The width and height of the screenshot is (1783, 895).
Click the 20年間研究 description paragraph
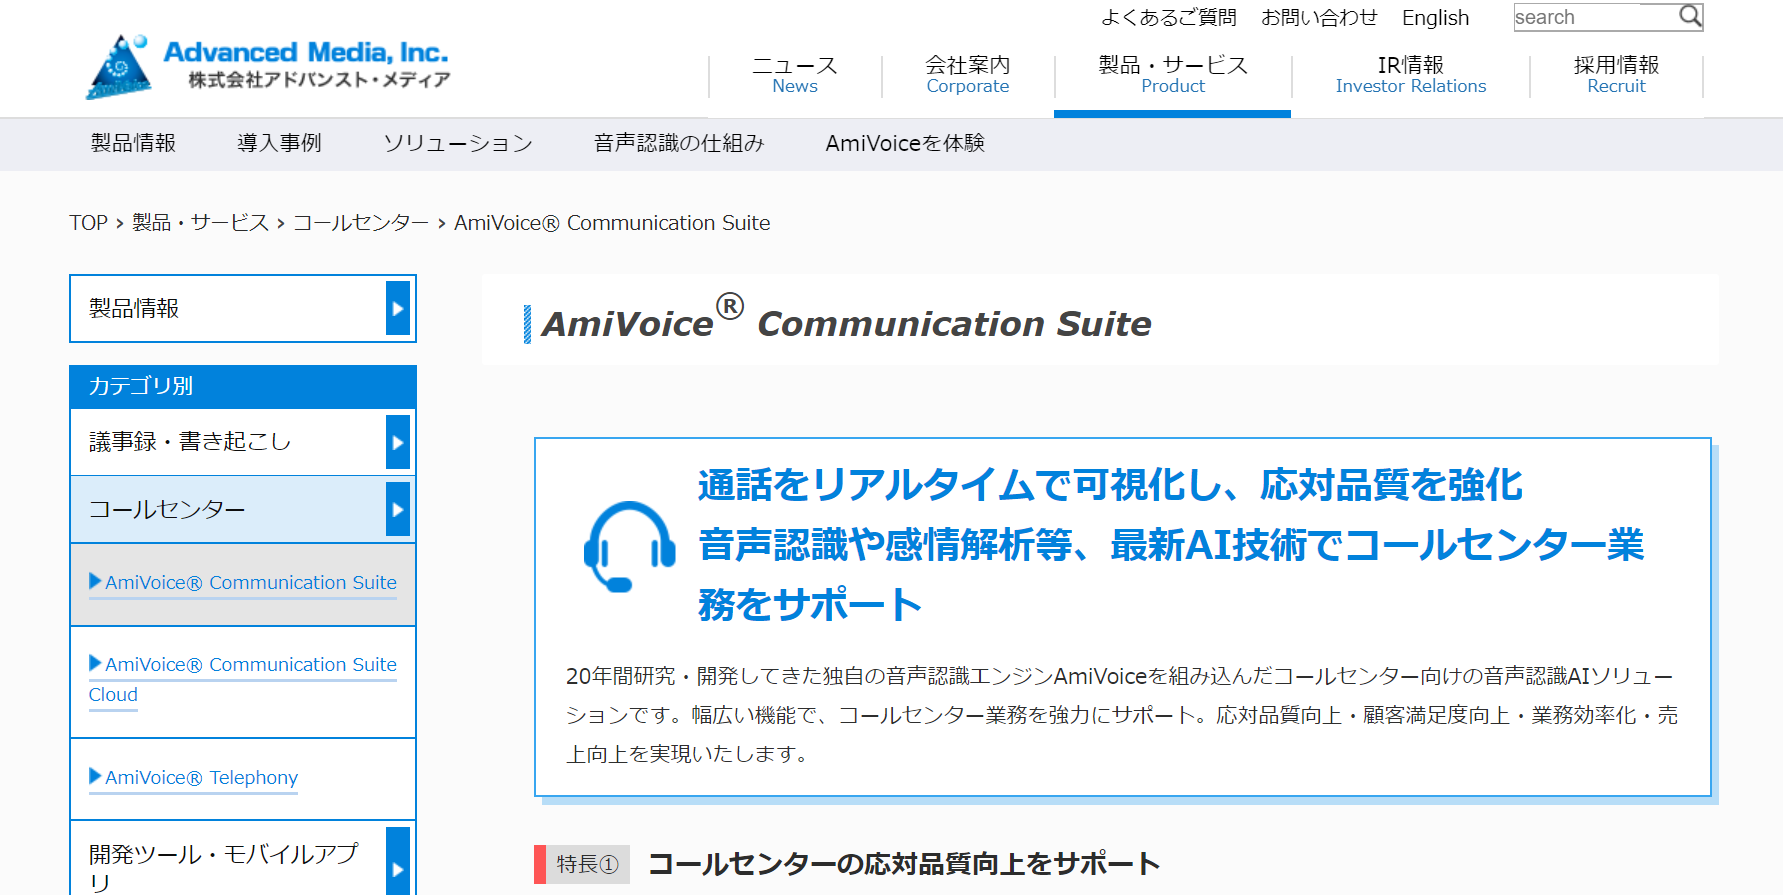(x=1122, y=715)
